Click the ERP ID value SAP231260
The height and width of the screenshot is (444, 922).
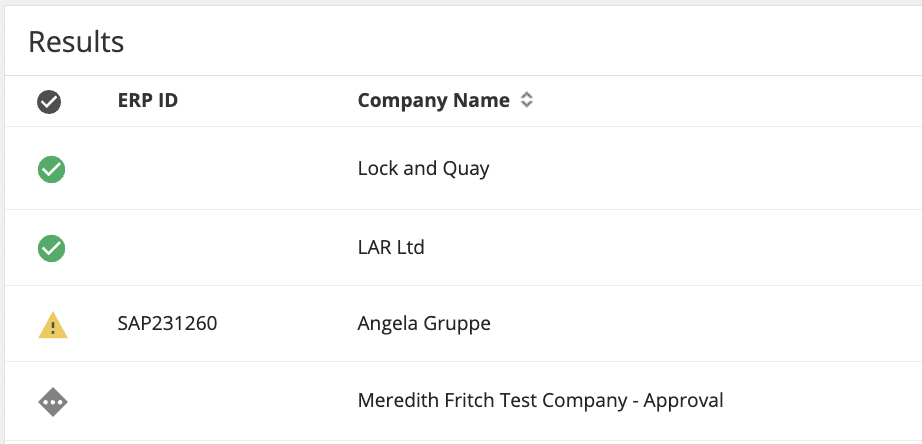[168, 324]
